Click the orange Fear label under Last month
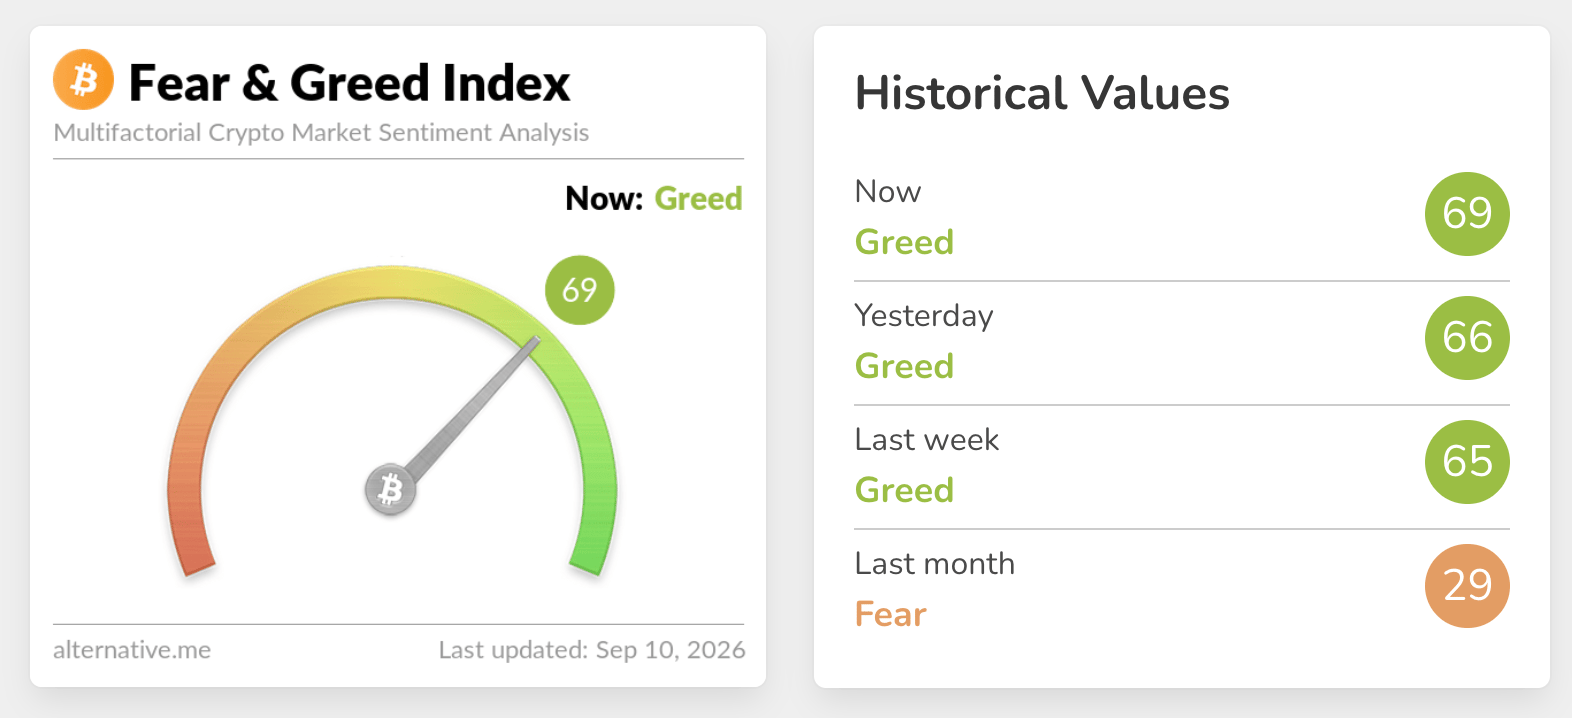 tap(890, 613)
